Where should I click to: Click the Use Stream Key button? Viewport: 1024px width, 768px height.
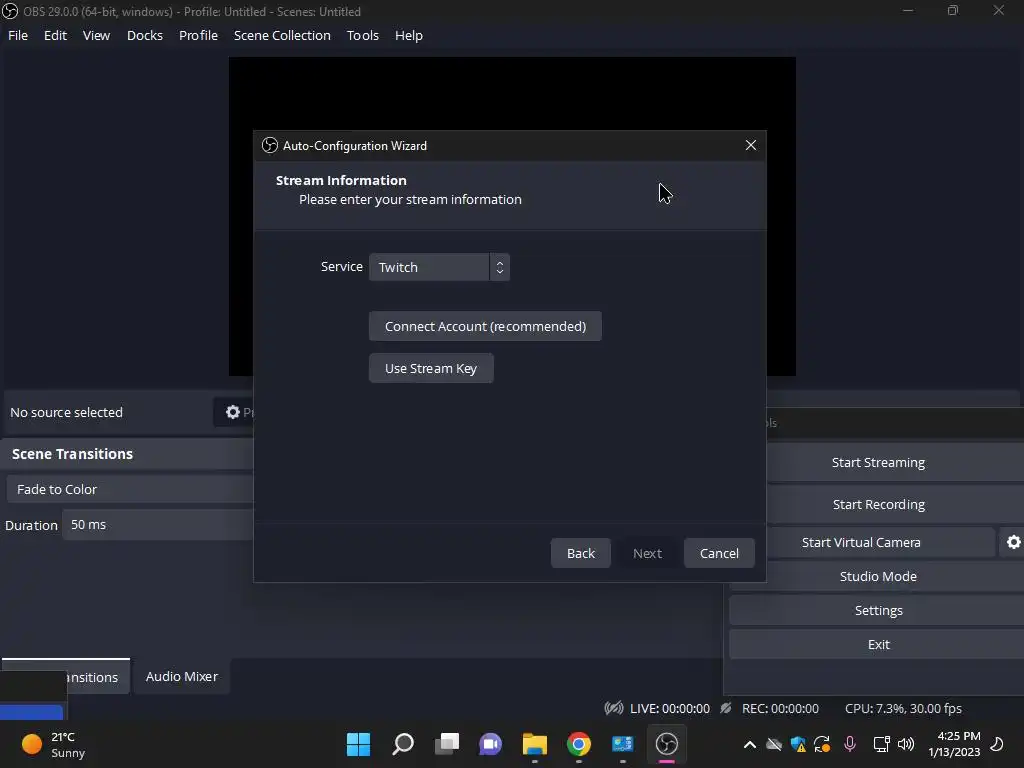[431, 368]
